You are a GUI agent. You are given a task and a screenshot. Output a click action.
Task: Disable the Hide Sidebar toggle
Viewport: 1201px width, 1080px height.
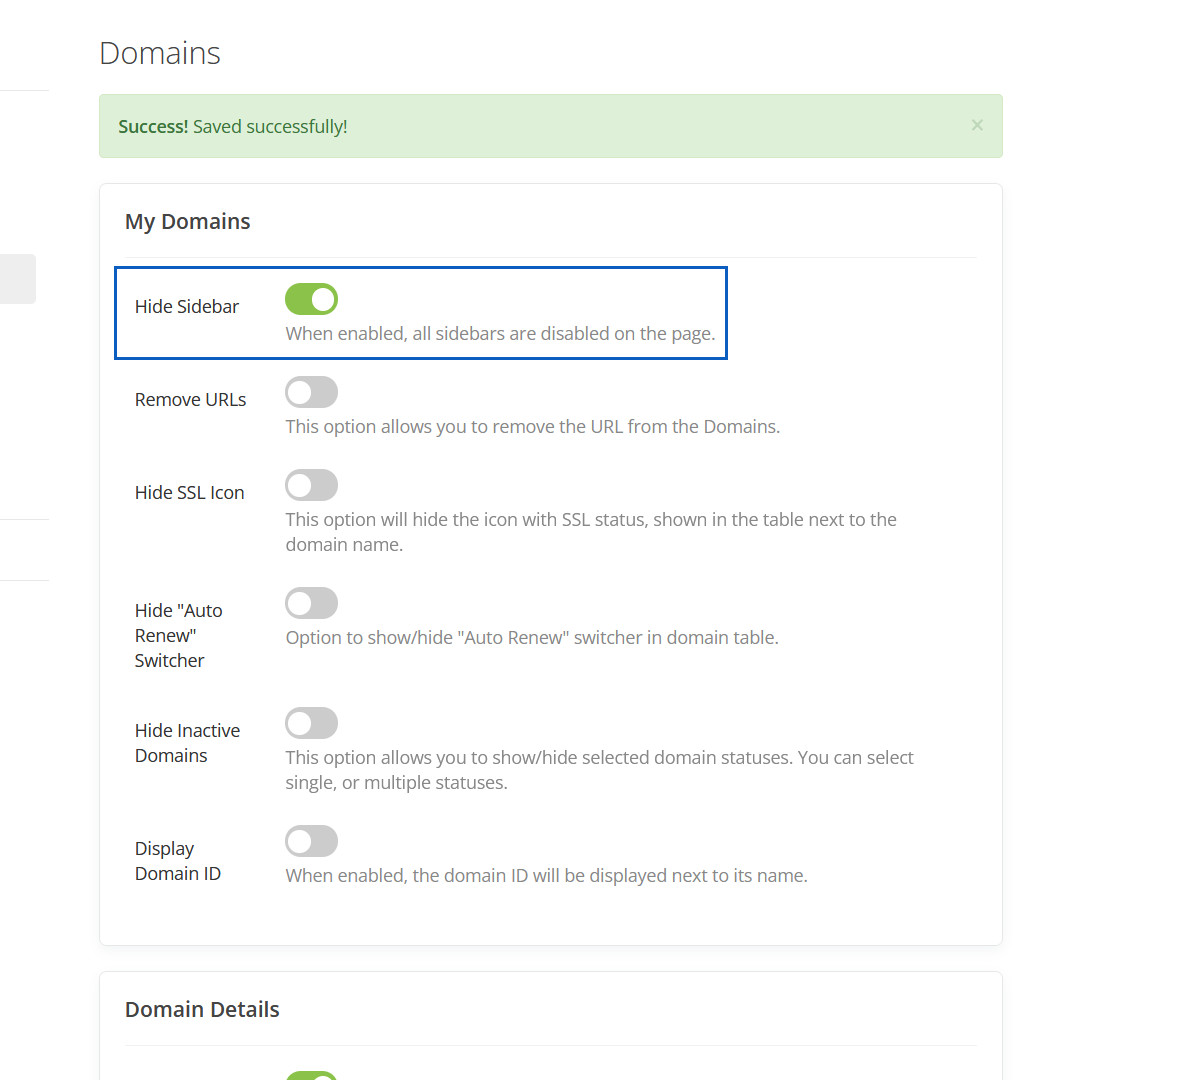tap(311, 299)
